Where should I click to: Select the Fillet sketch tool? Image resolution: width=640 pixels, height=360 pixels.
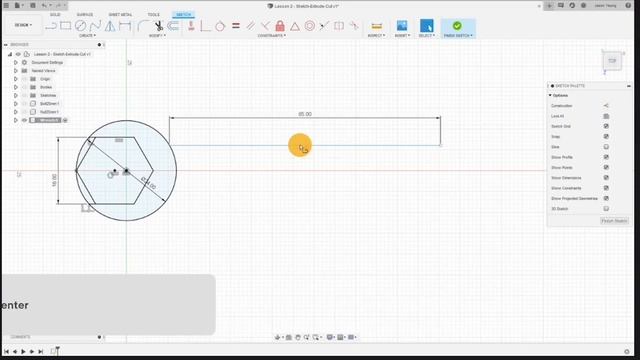143,26
